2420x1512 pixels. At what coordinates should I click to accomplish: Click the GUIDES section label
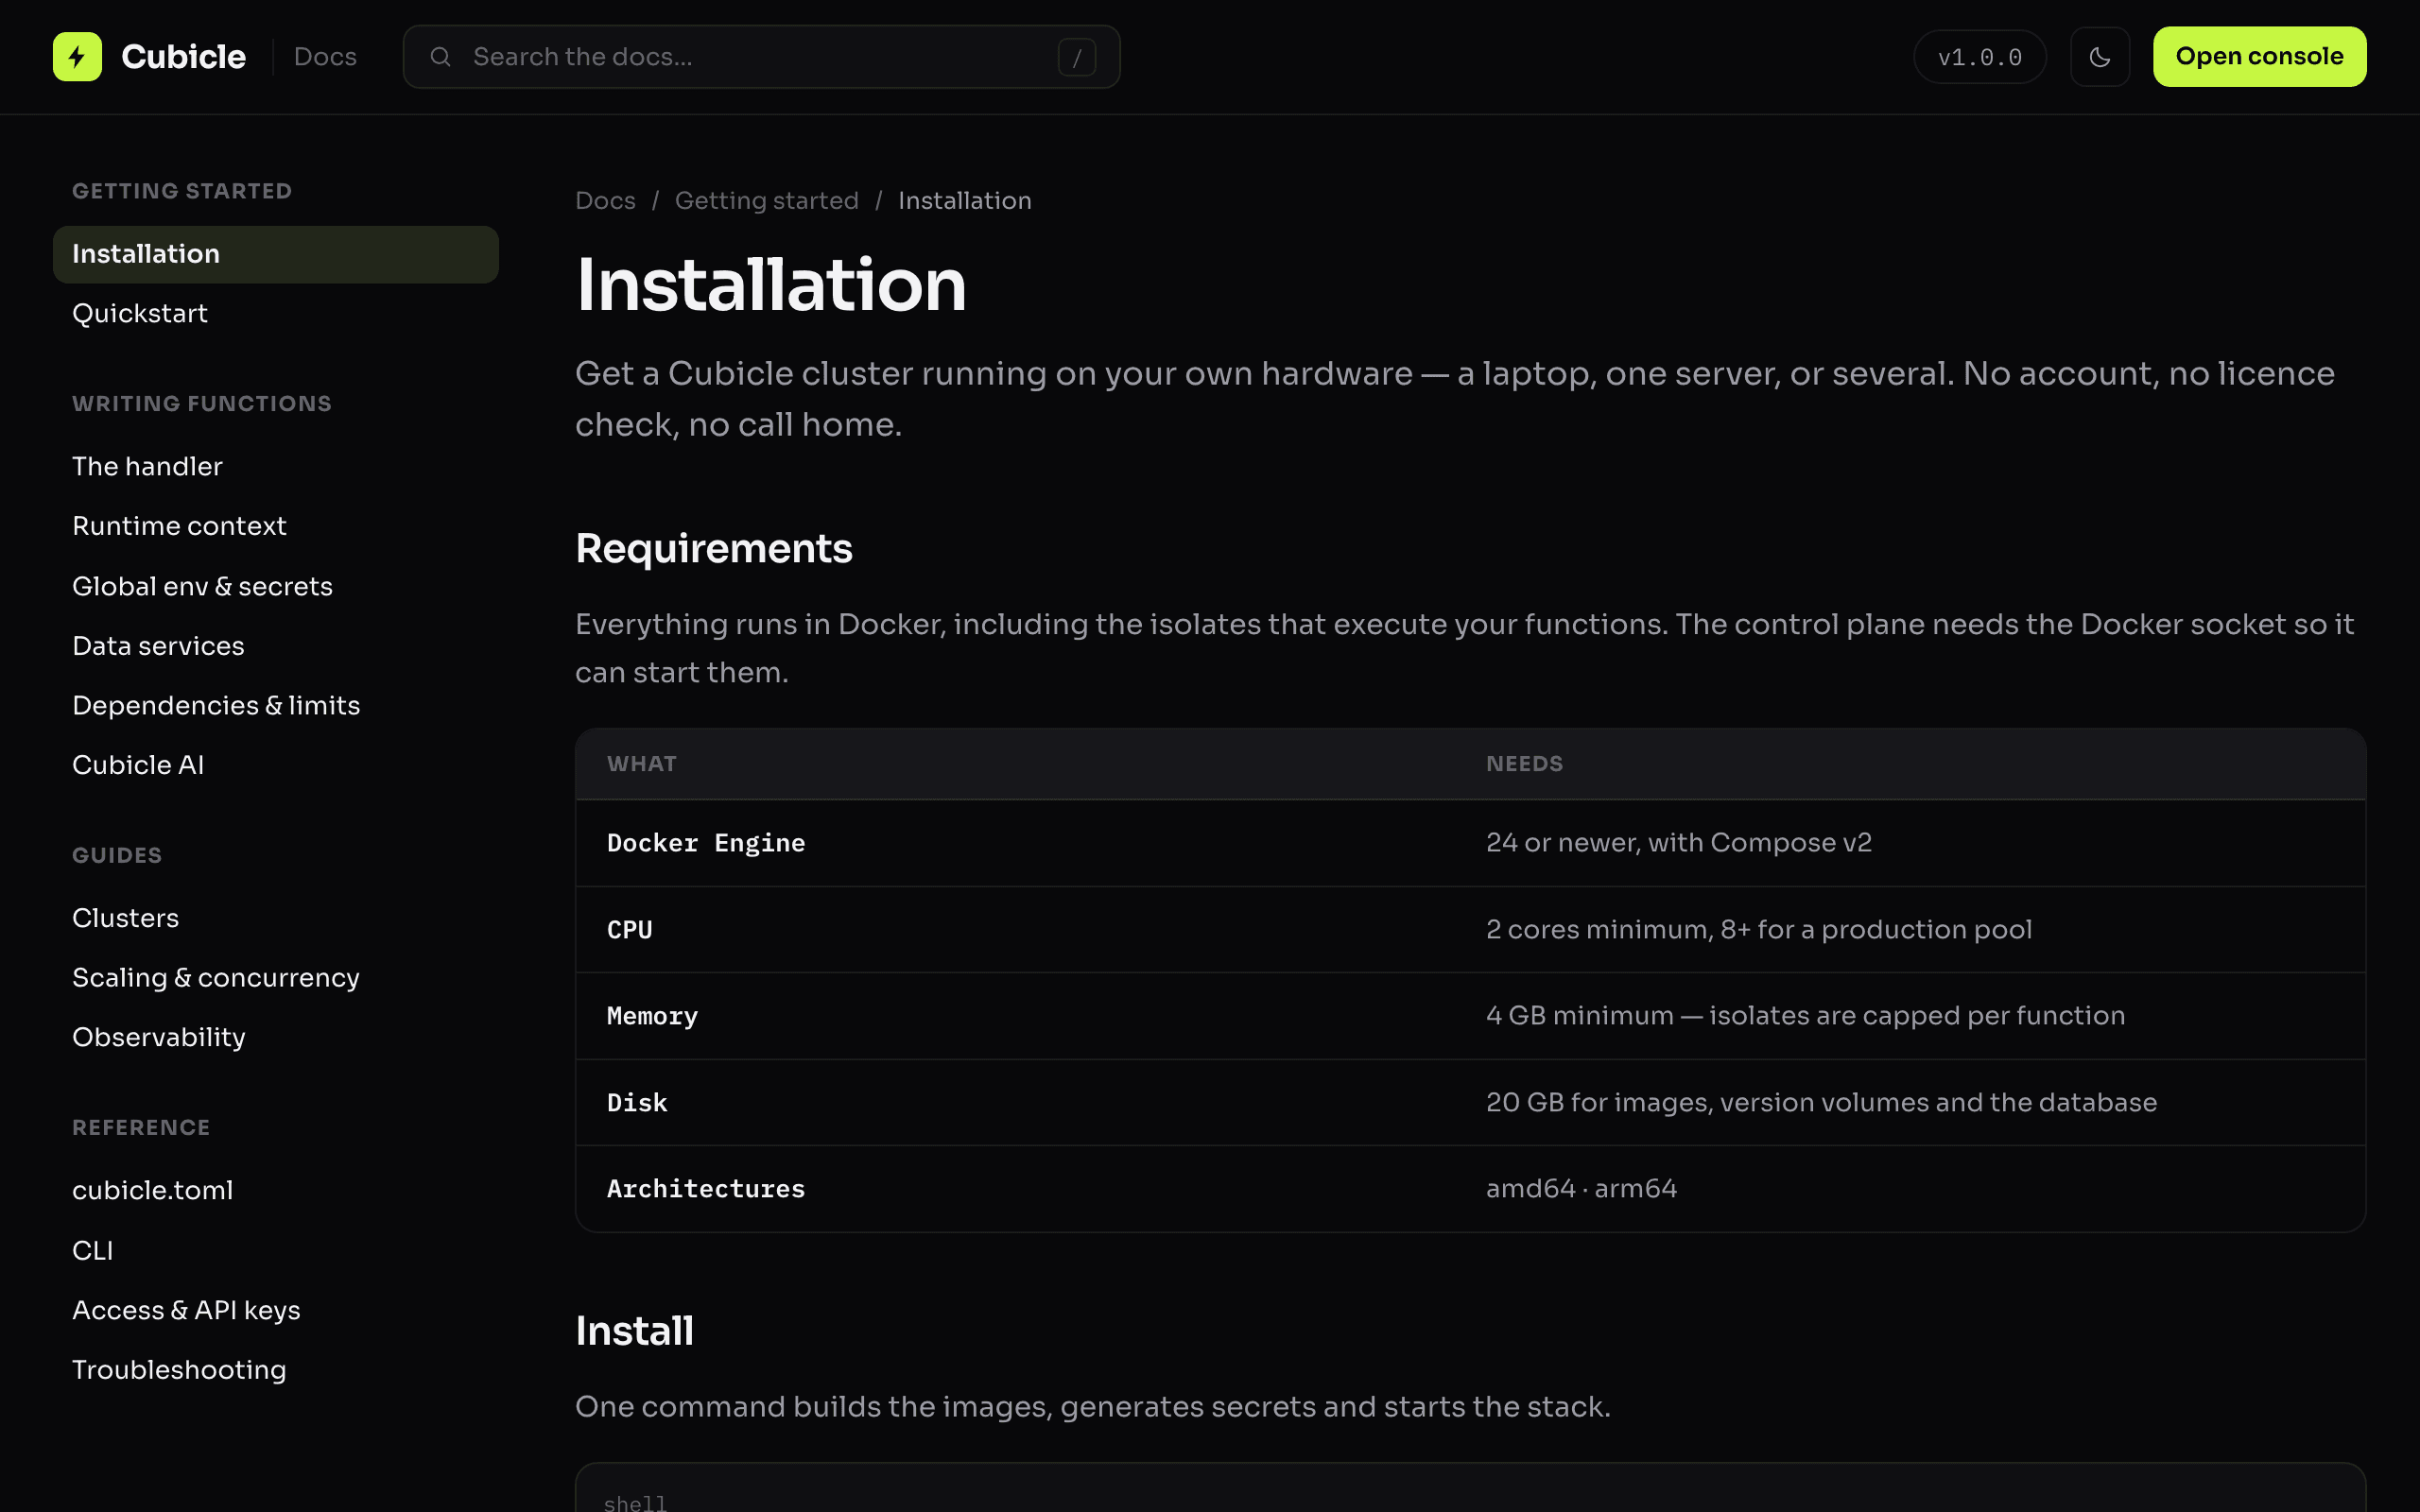(x=117, y=856)
